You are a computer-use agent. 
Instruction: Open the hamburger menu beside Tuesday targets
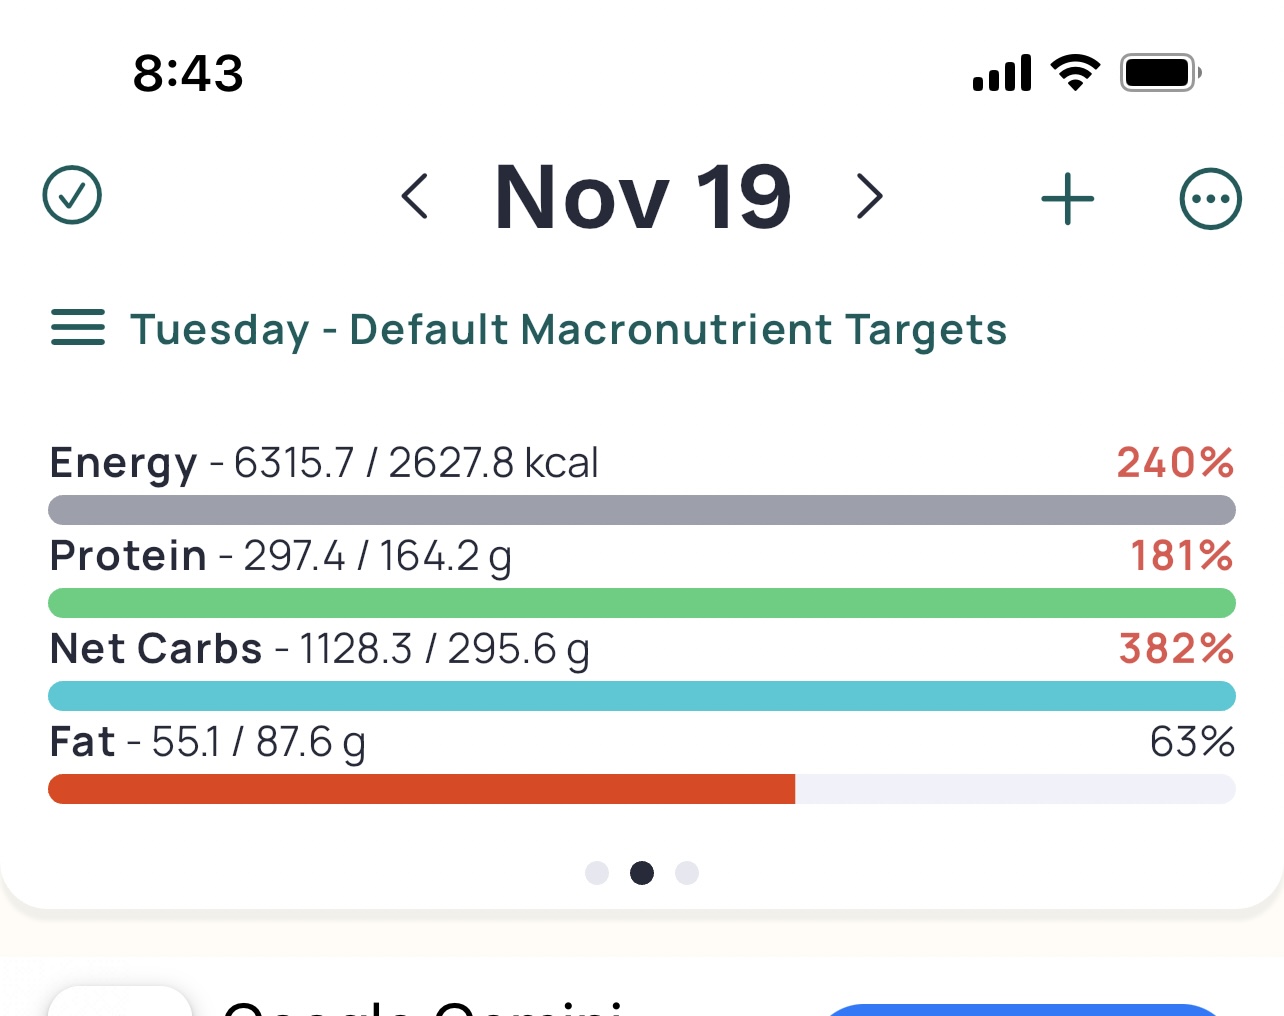pyautogui.click(x=78, y=328)
